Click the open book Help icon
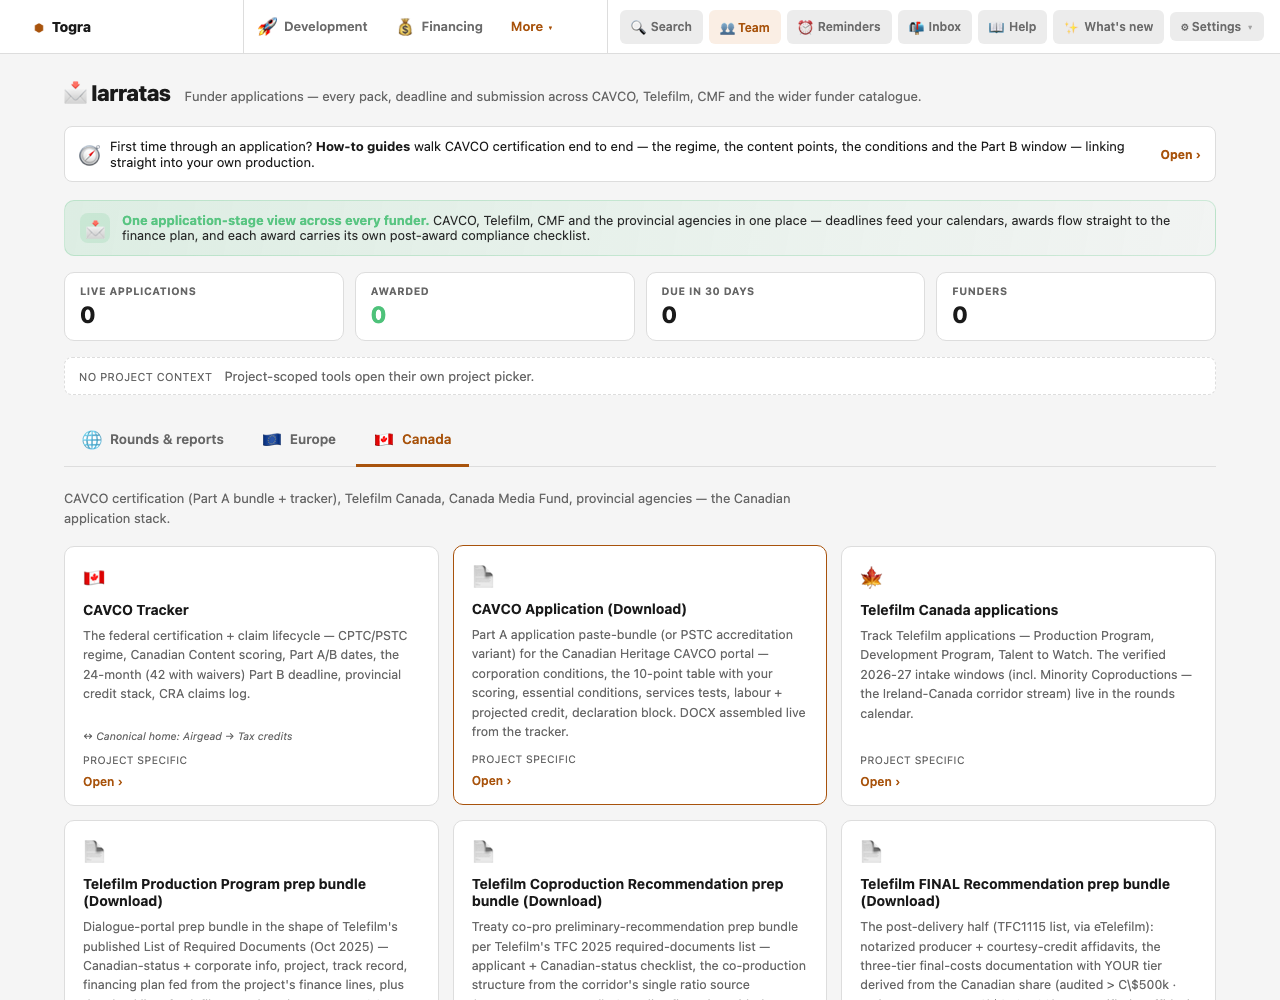 click(996, 28)
